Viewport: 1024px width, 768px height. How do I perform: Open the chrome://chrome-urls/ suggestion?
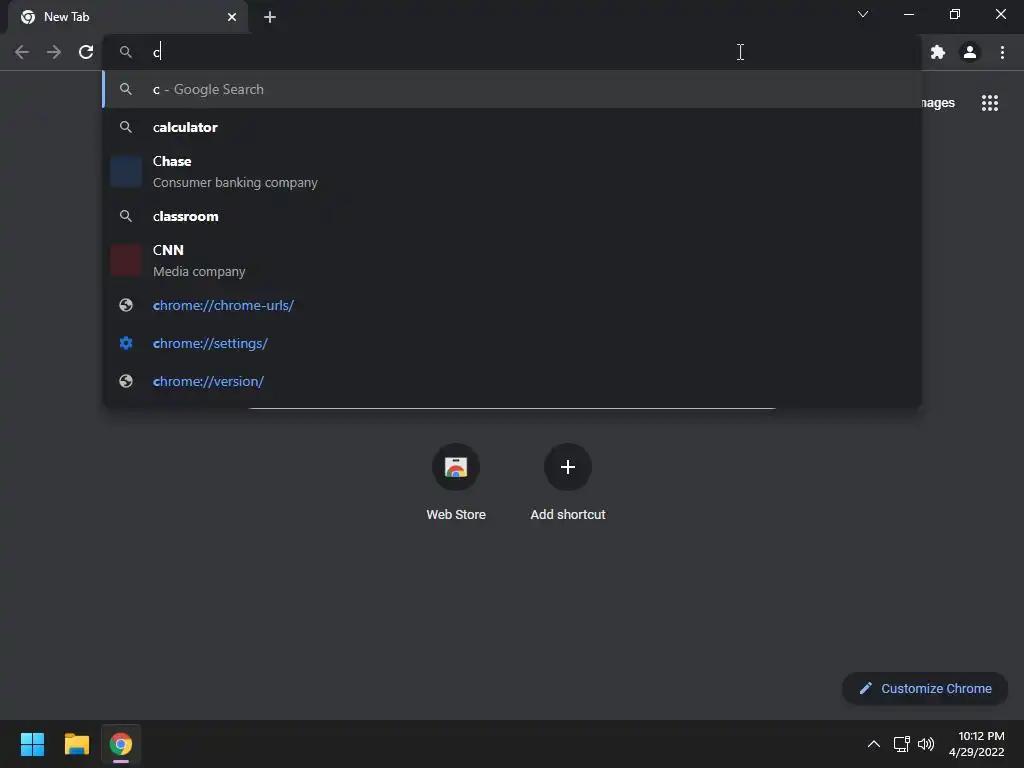512,305
